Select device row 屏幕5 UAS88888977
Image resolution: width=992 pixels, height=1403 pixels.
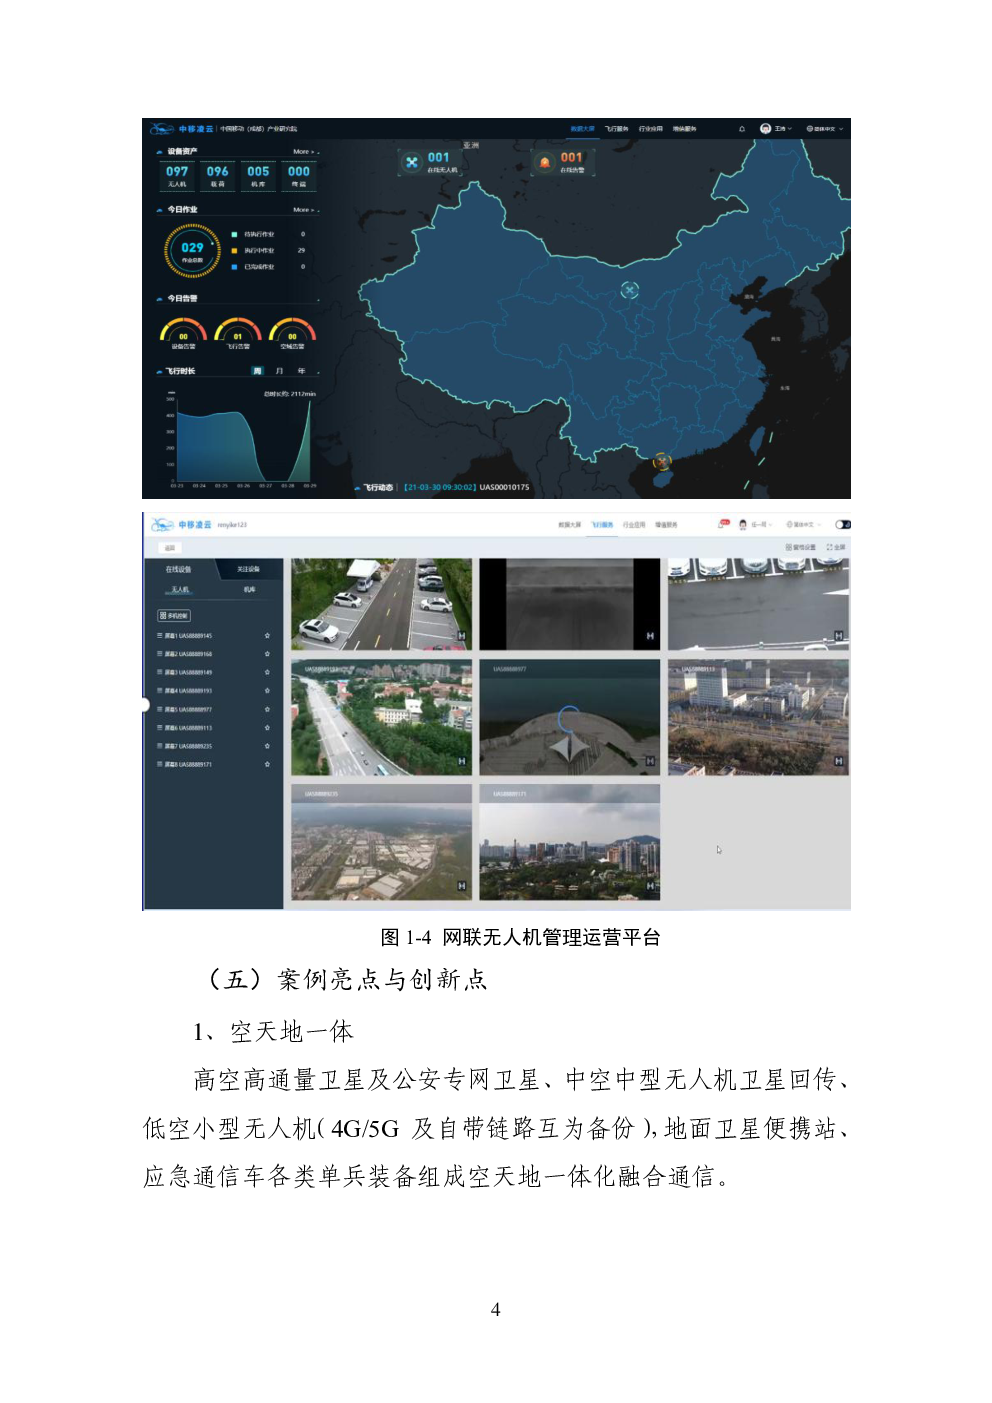[x=213, y=709]
